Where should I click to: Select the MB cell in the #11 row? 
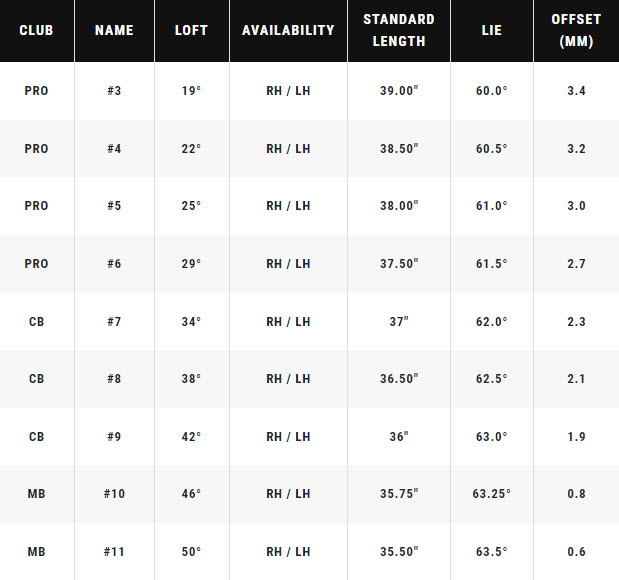(36, 552)
